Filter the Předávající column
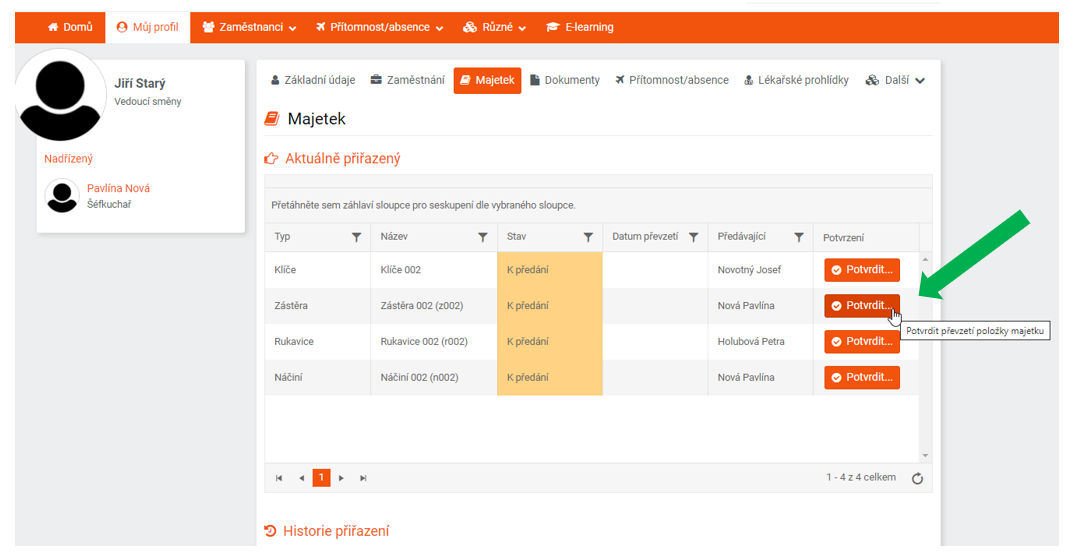Image resolution: width=1078 pixels, height=557 pixels. point(799,237)
